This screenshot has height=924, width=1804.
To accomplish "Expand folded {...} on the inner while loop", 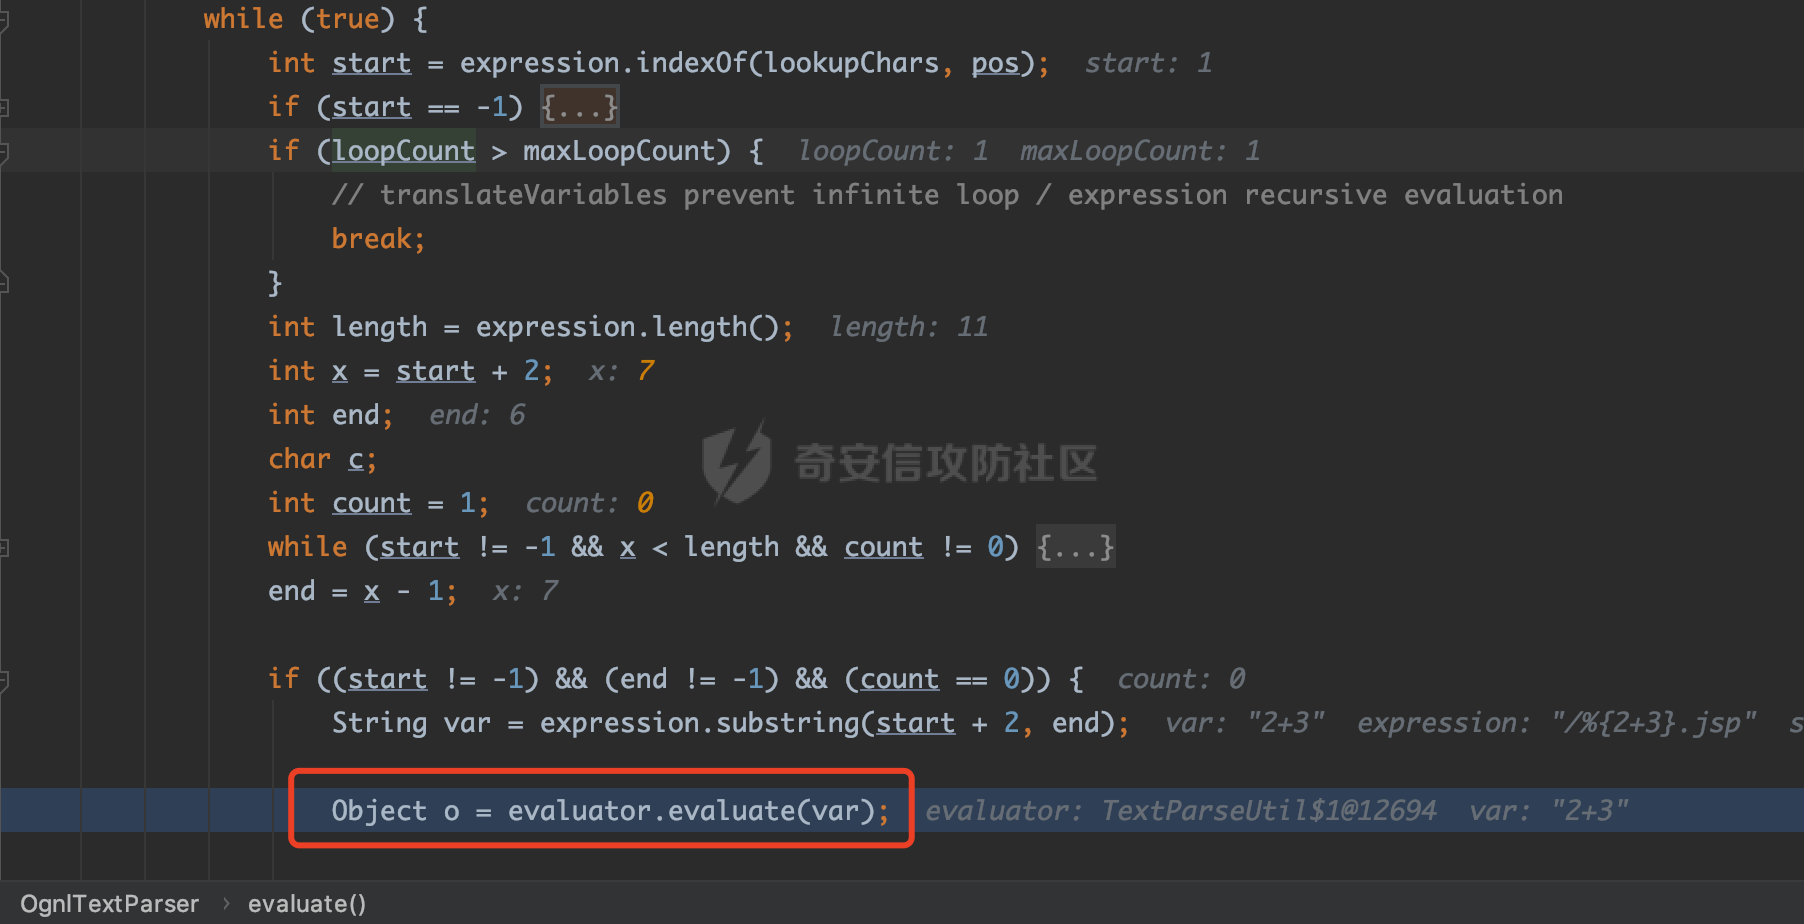I will (x=1075, y=547).
